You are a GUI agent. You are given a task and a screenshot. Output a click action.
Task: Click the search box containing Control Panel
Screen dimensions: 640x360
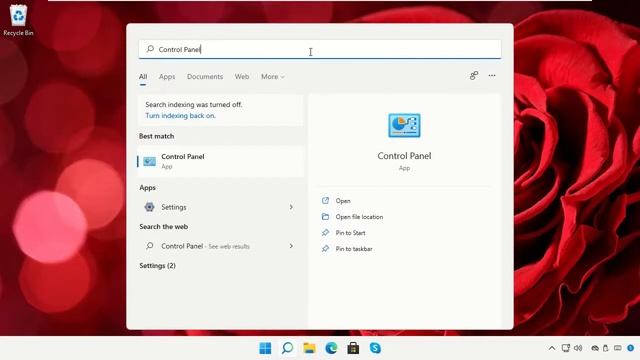tap(320, 49)
